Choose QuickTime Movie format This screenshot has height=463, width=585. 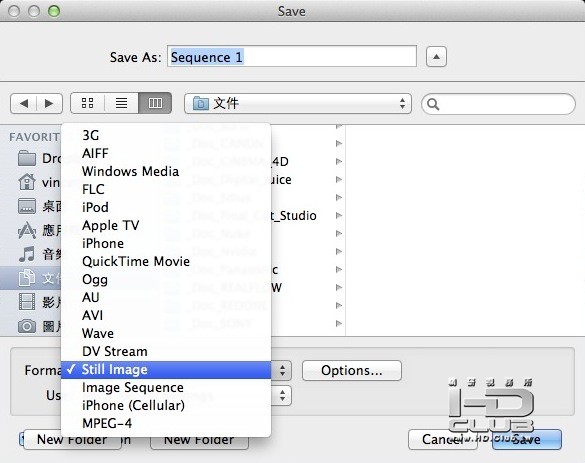pos(166,261)
